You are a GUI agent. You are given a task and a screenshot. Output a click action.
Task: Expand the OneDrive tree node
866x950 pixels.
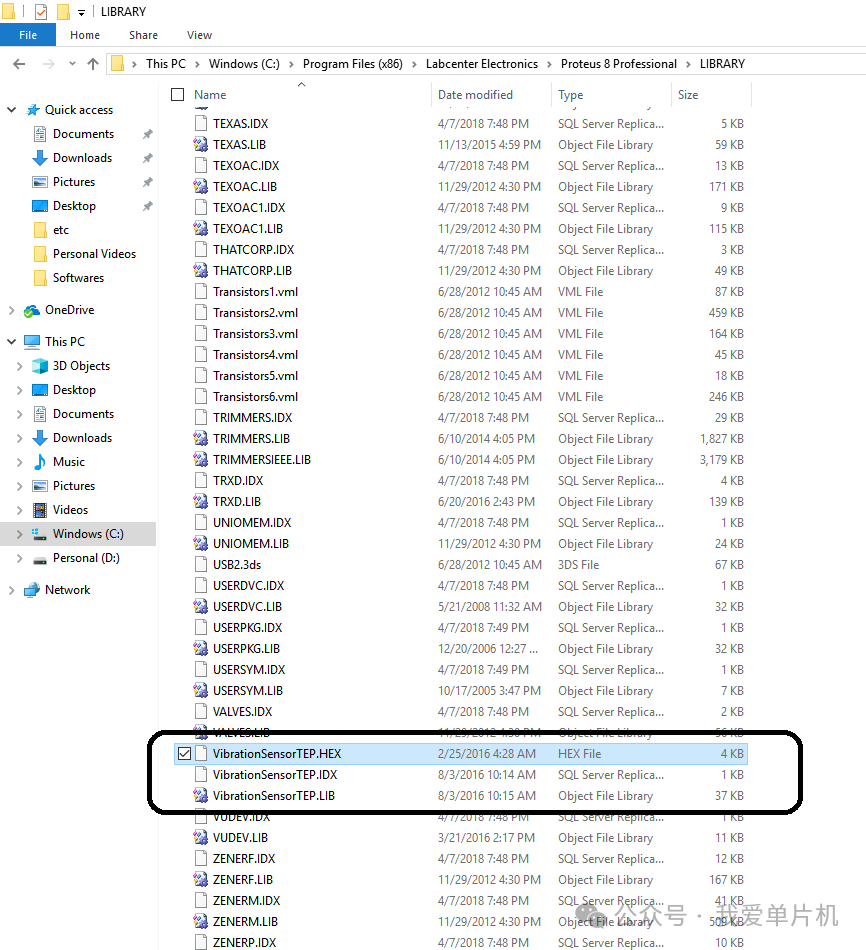pos(12,310)
